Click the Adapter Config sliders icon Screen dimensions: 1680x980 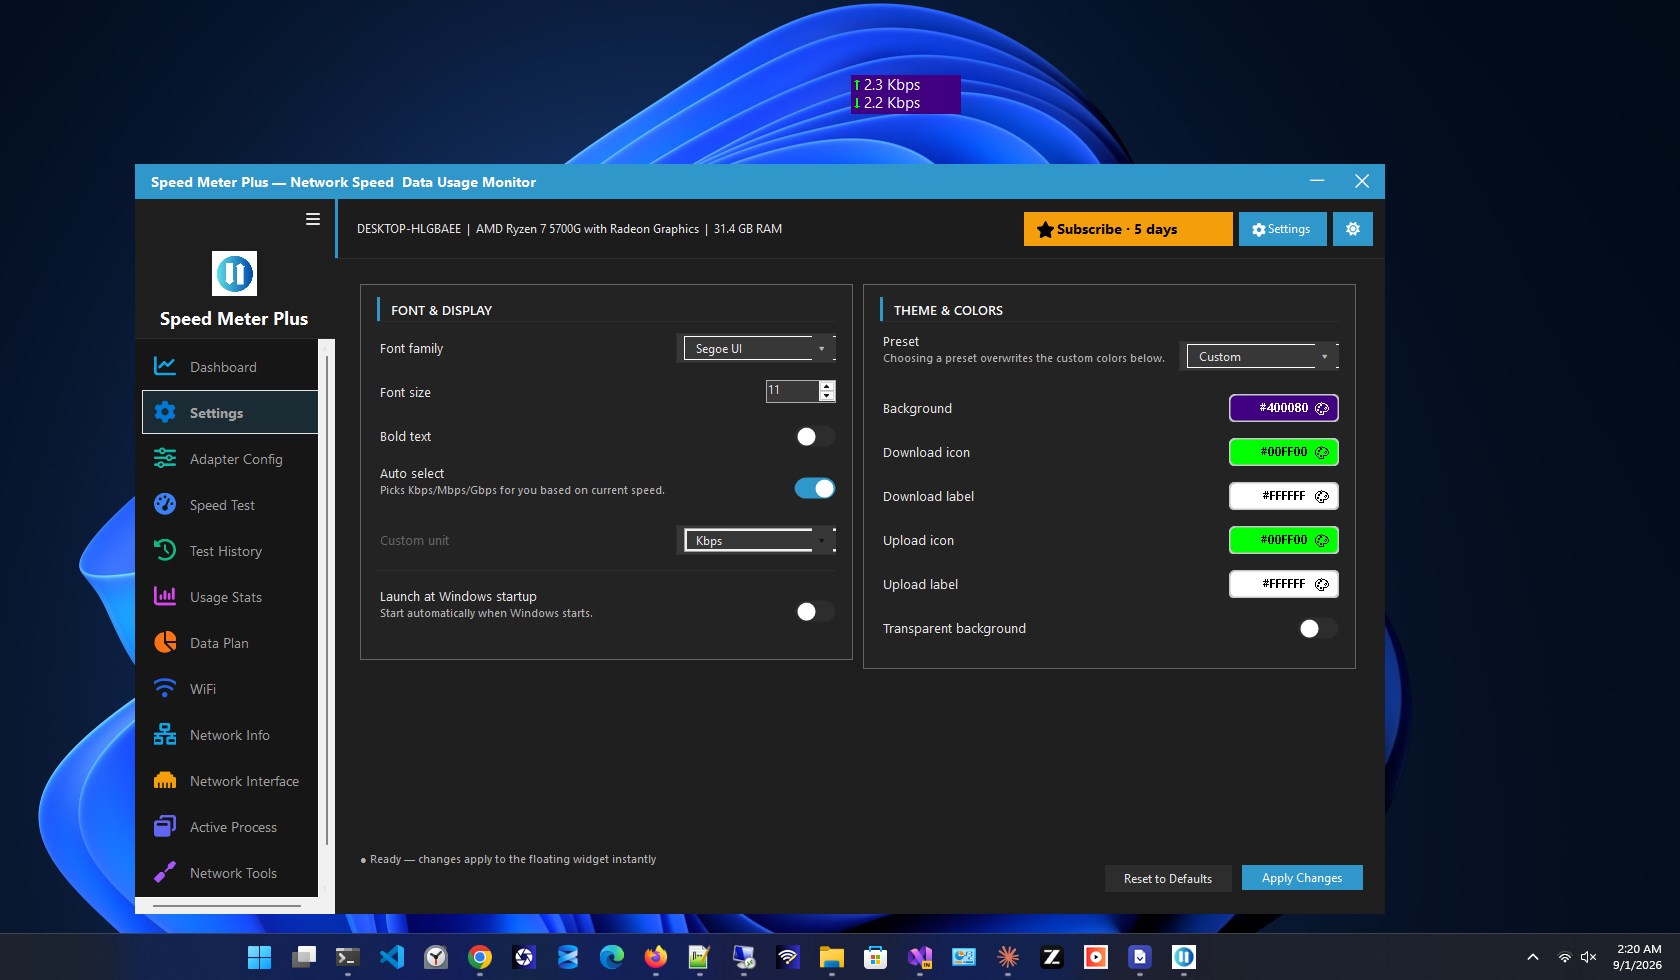[x=165, y=458]
